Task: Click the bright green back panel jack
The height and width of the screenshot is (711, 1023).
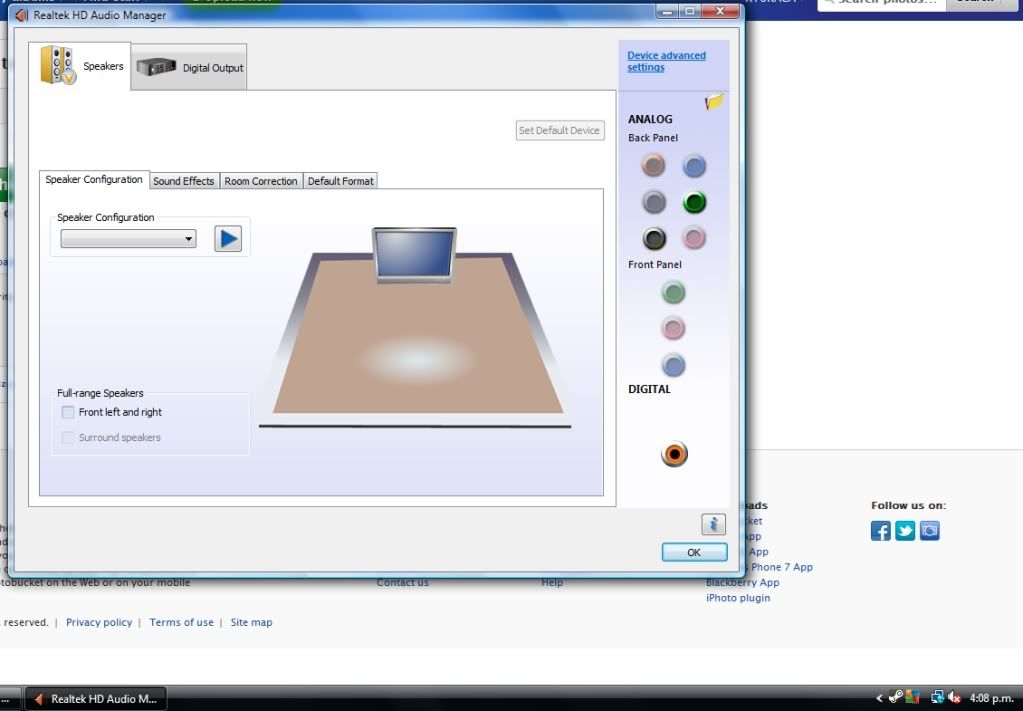Action: click(x=694, y=202)
